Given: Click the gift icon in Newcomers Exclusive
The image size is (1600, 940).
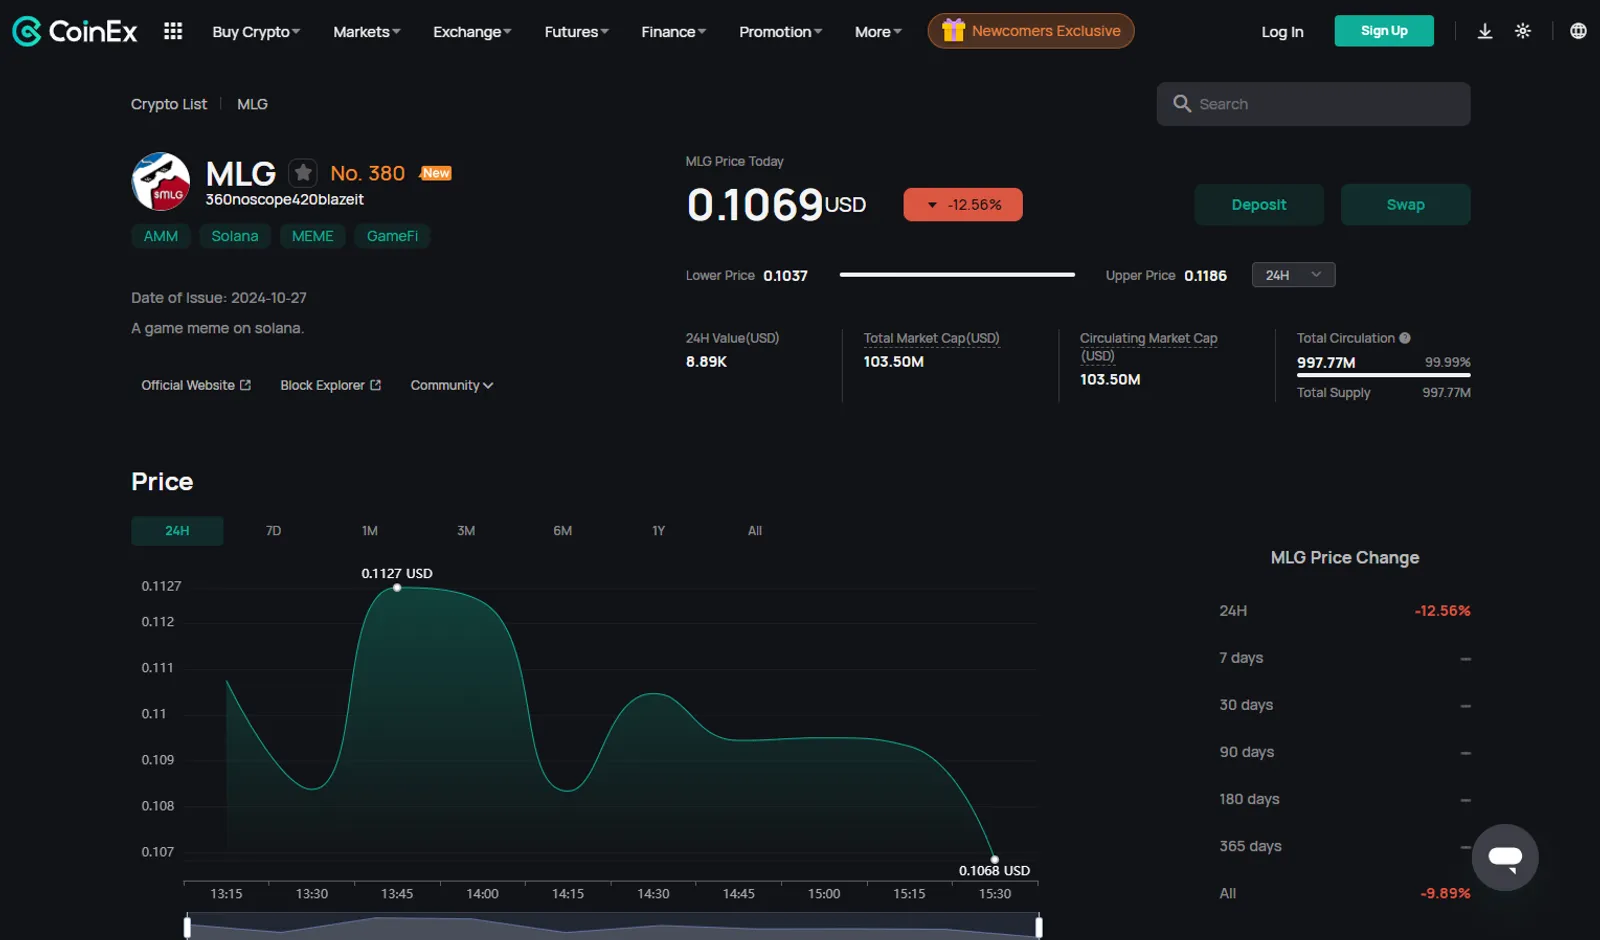Looking at the screenshot, I should [x=953, y=30].
